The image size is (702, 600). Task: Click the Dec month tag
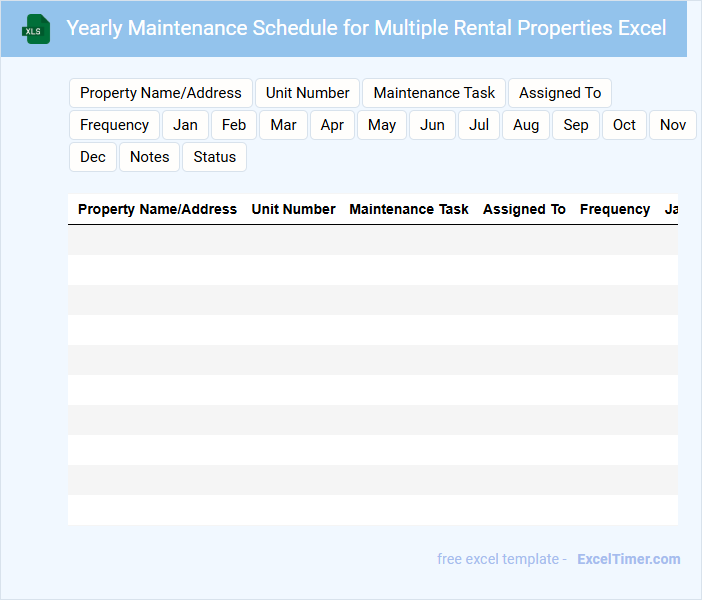93,157
